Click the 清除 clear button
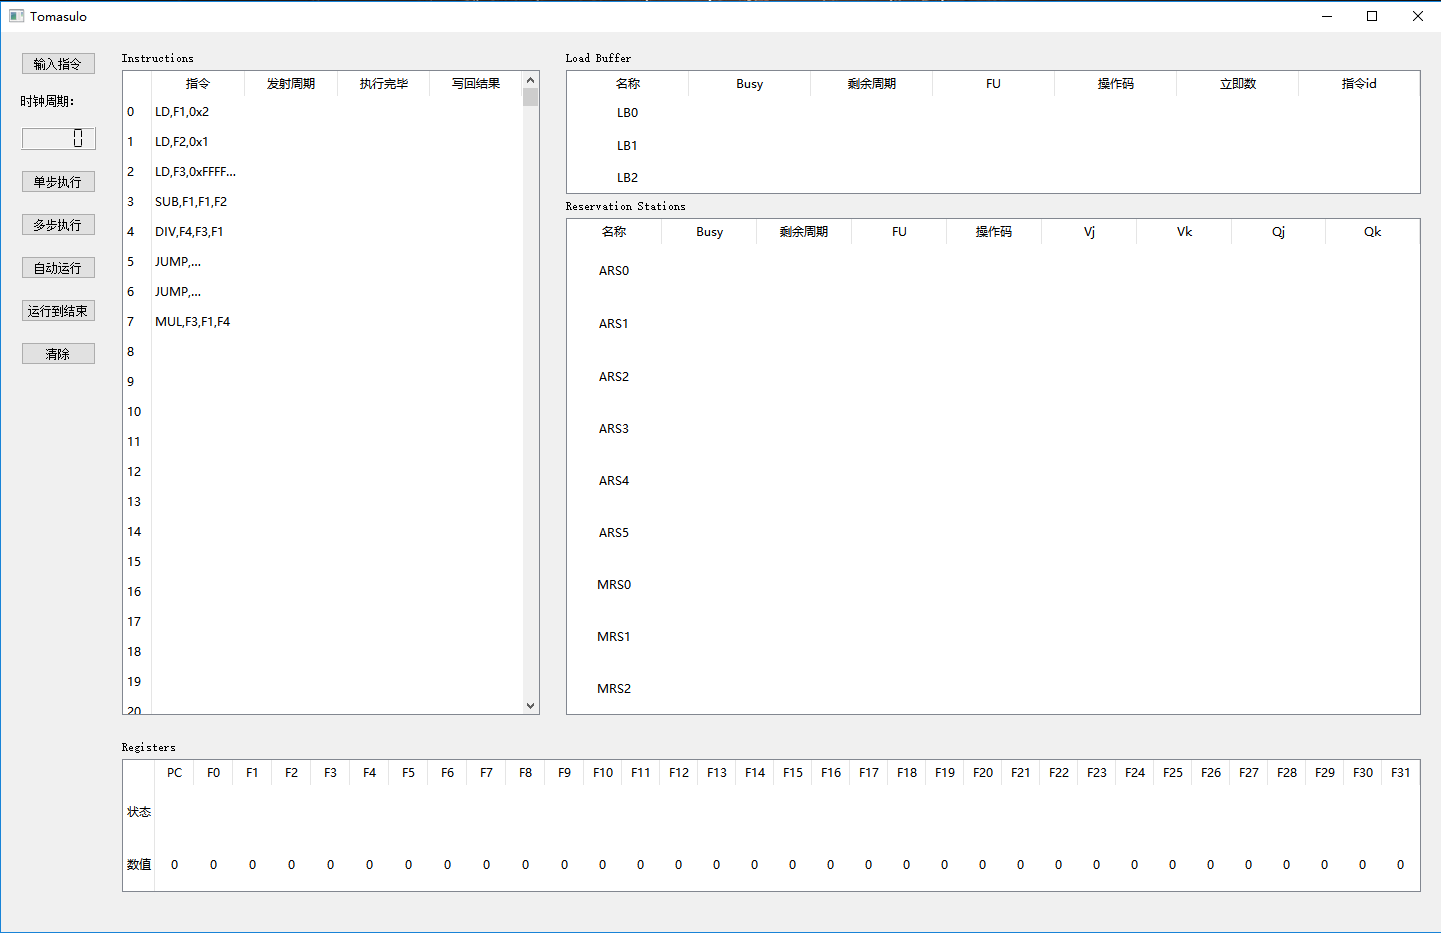This screenshot has height=933, width=1441. click(x=58, y=354)
